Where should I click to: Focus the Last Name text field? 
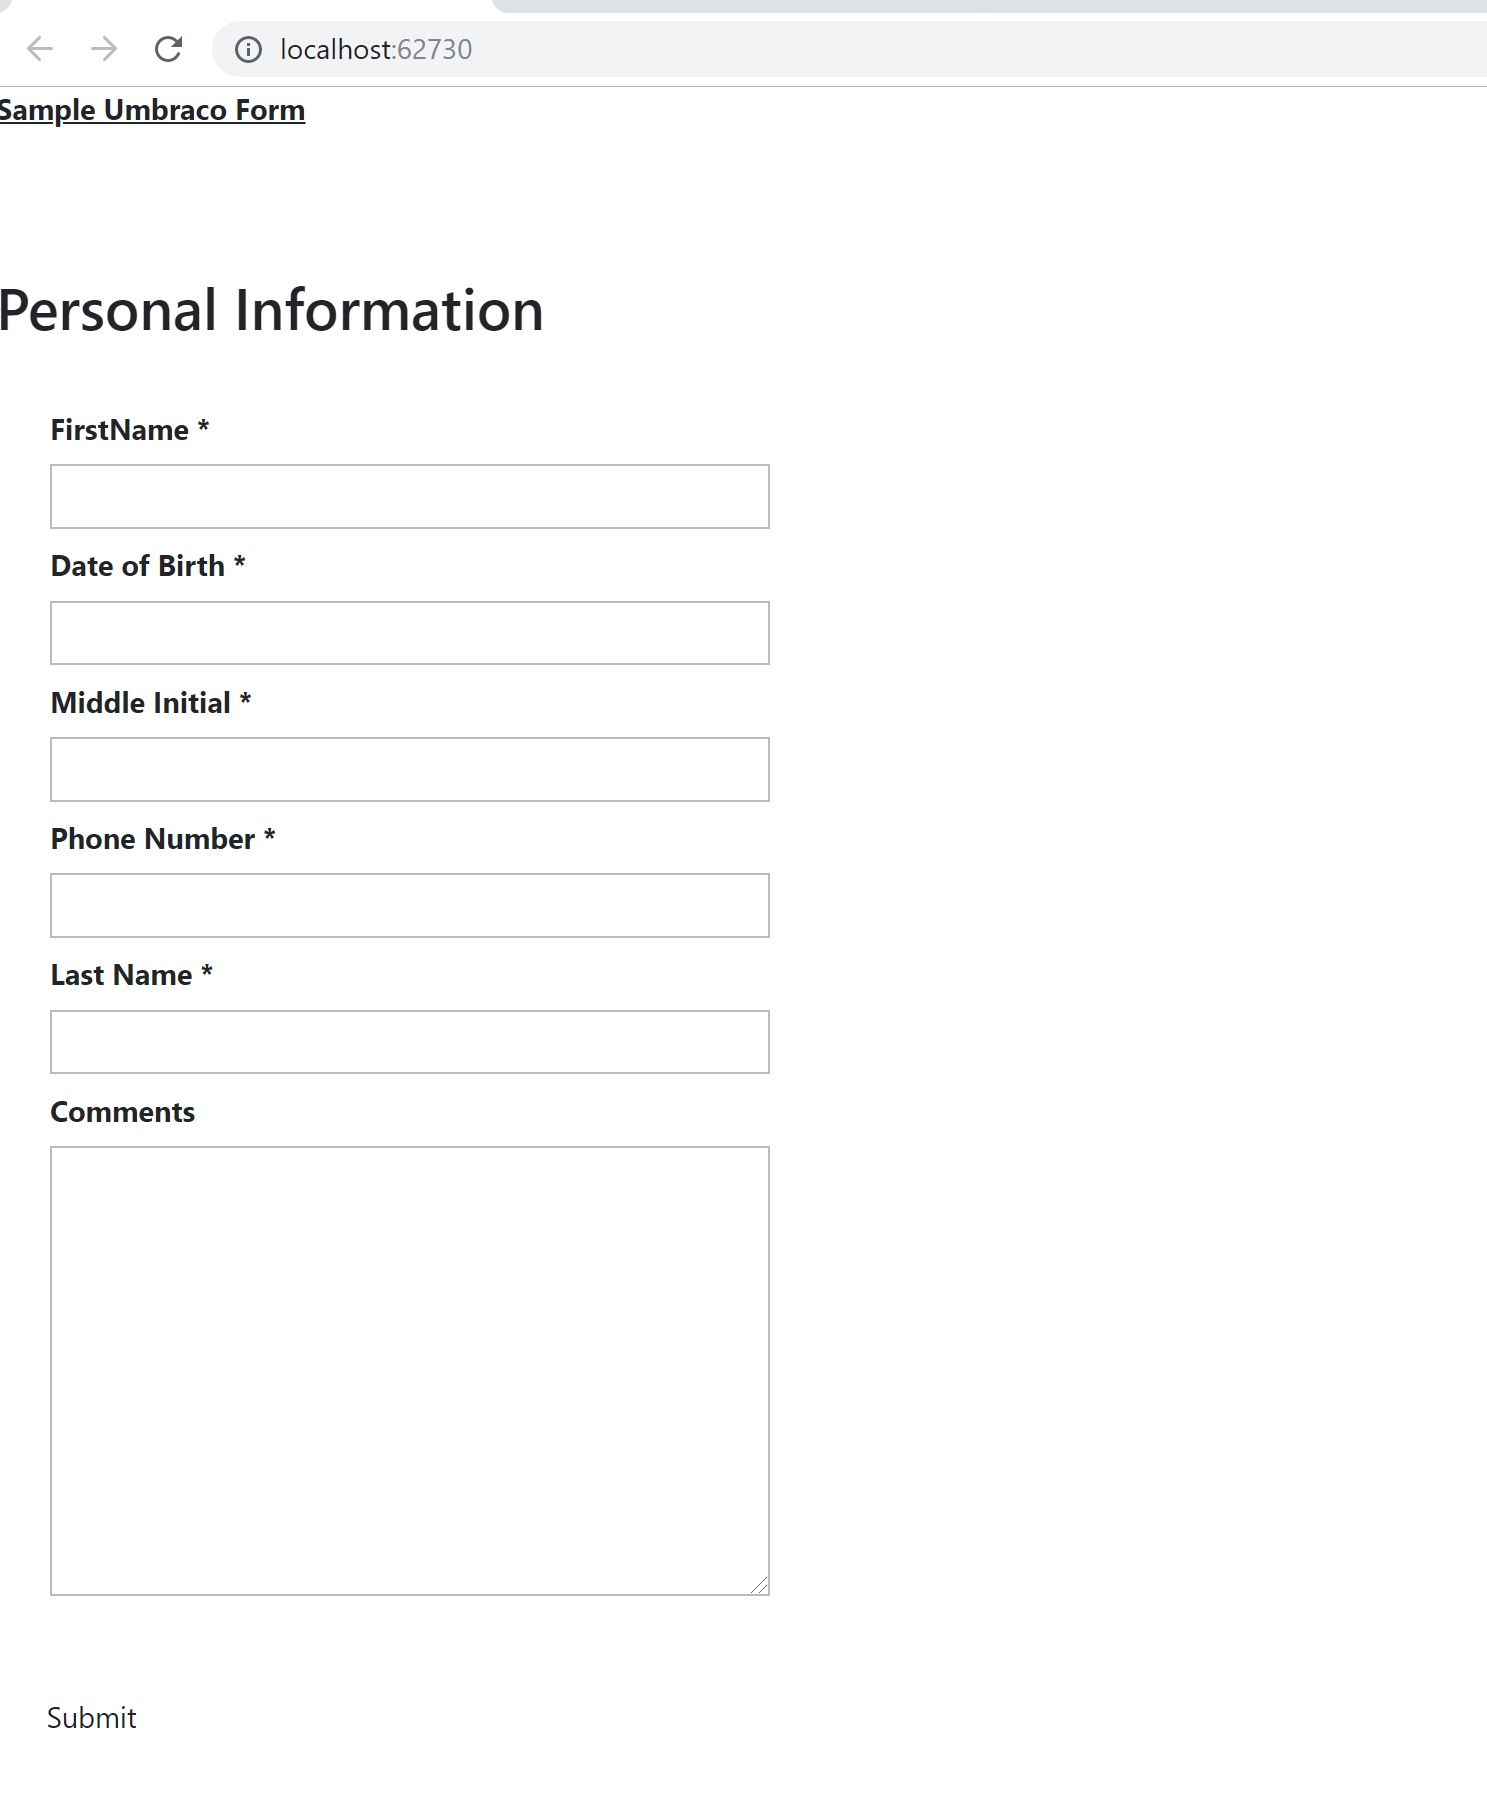(x=410, y=1042)
